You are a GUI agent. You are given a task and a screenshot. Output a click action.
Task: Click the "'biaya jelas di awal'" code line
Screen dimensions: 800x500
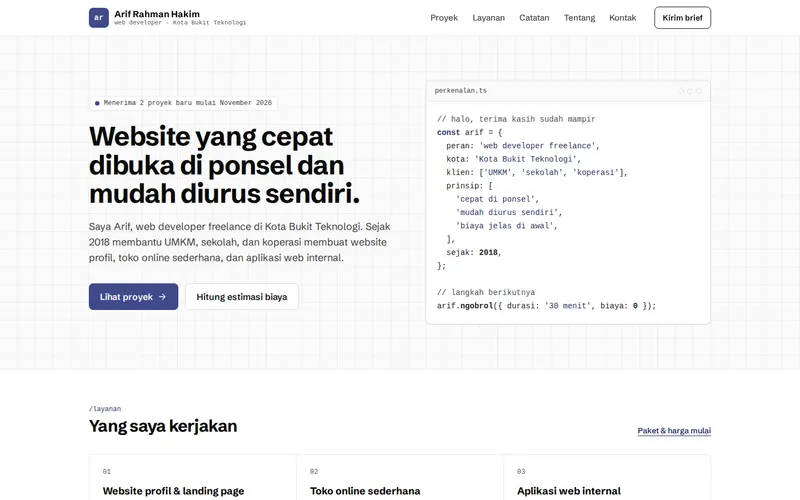(506, 226)
